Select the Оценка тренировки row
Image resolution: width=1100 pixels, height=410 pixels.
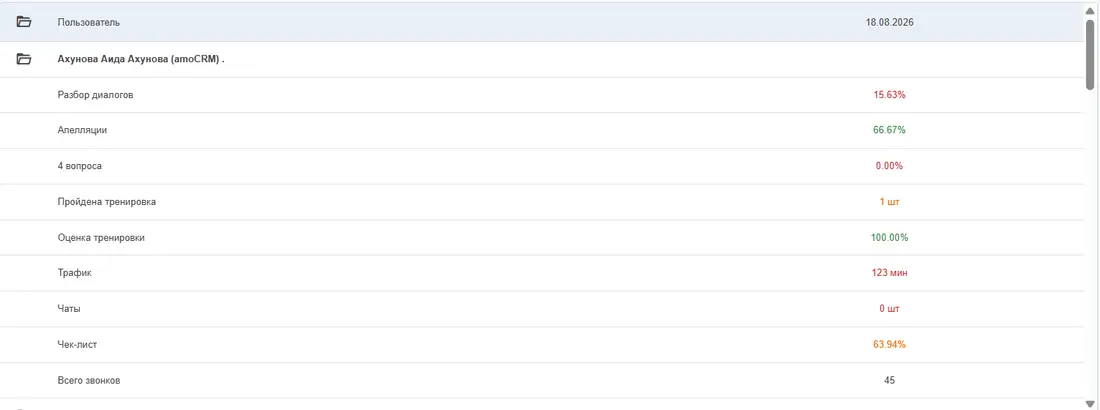[x=542, y=238]
